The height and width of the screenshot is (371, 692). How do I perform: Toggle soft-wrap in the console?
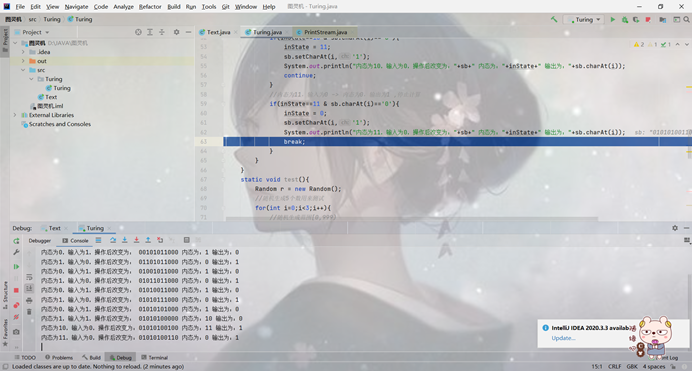tap(29, 277)
